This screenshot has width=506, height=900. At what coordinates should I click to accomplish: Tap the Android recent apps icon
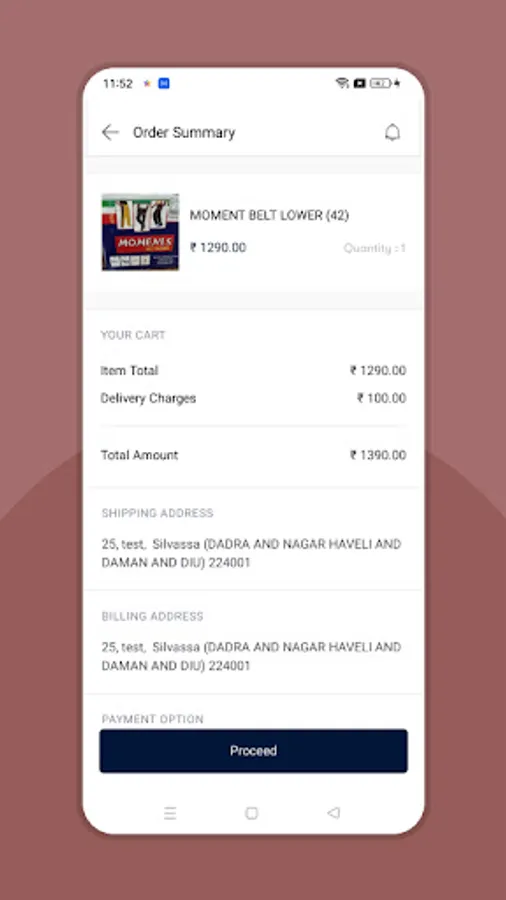pyautogui.click(x=170, y=813)
